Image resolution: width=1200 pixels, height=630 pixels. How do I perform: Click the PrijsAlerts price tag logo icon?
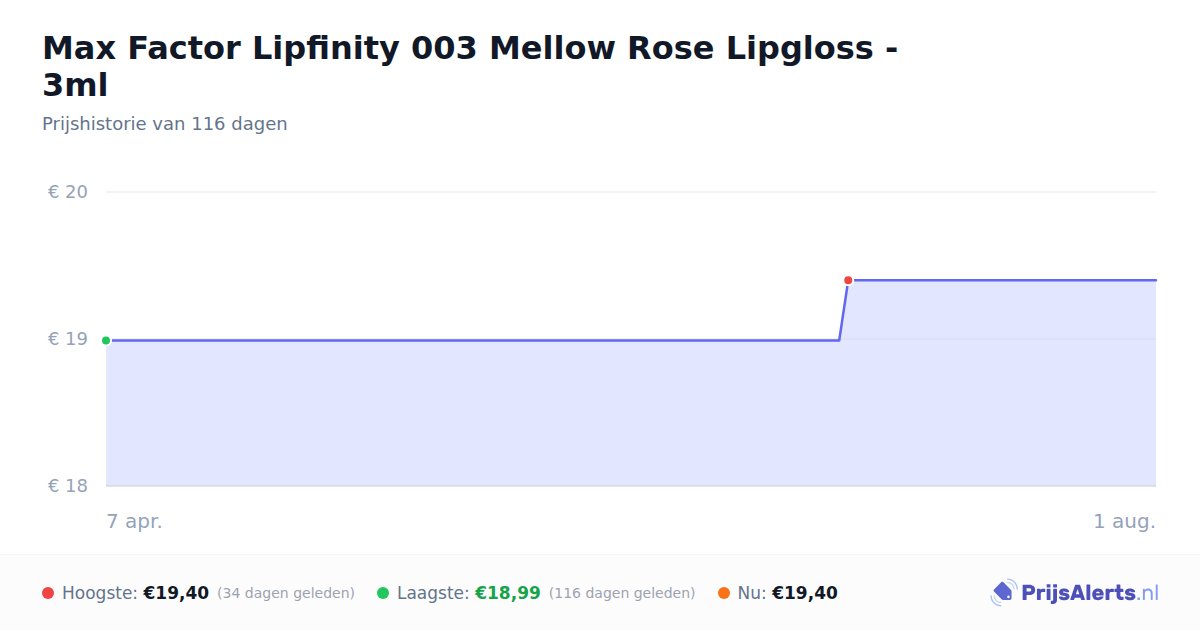point(1003,593)
